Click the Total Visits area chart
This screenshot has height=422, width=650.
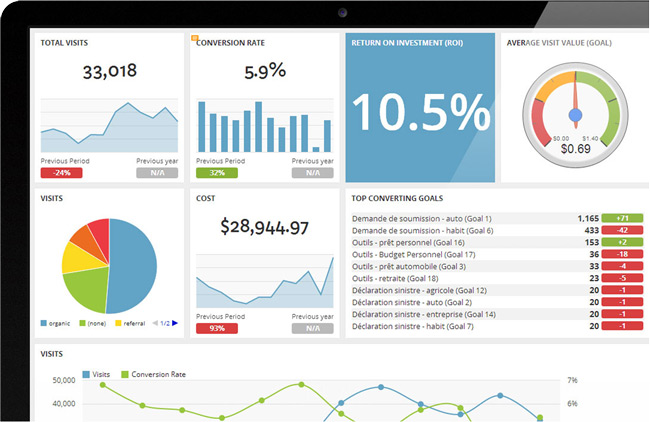tap(109, 126)
